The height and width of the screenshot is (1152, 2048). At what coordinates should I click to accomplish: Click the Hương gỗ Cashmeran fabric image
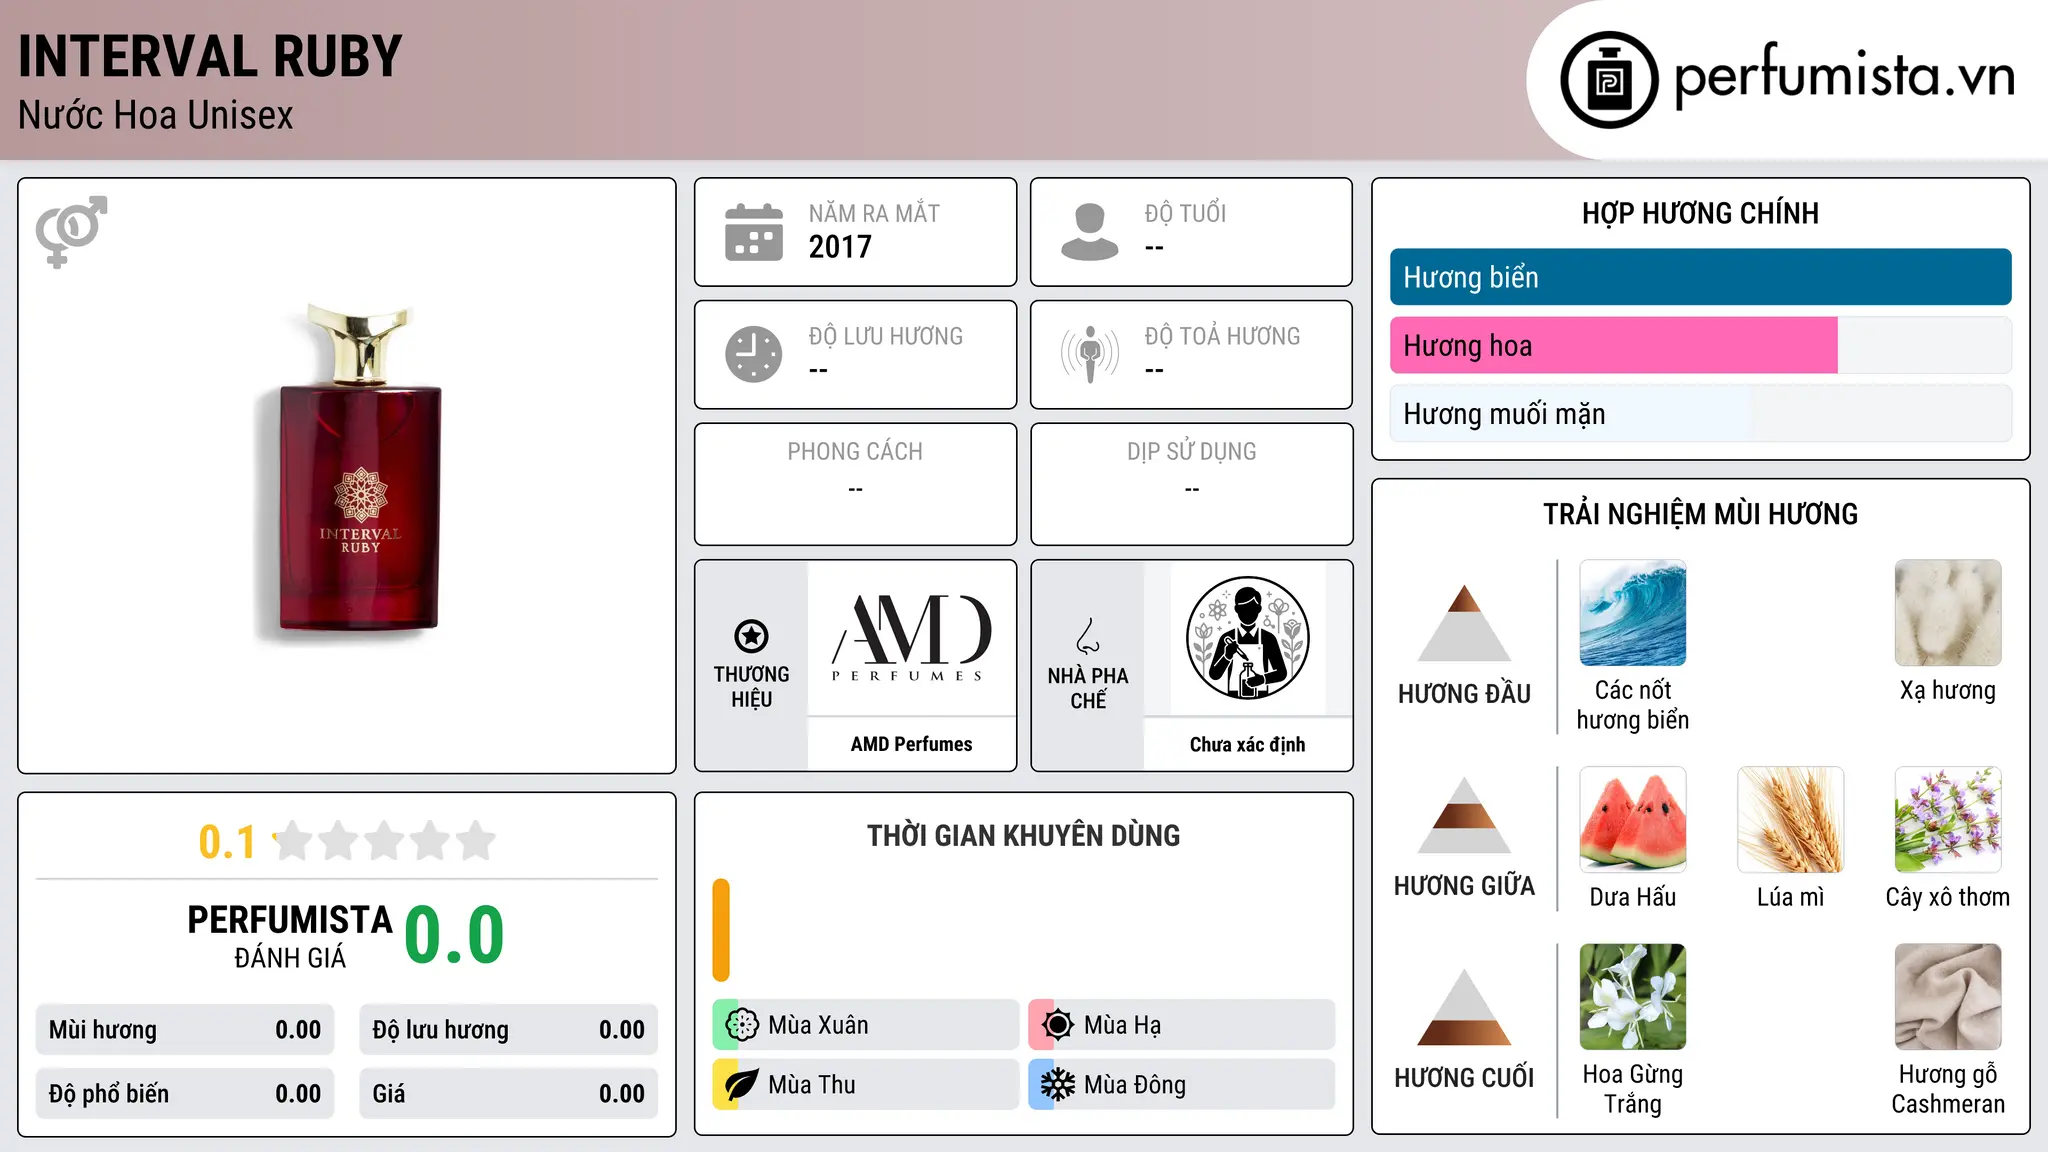point(1948,997)
